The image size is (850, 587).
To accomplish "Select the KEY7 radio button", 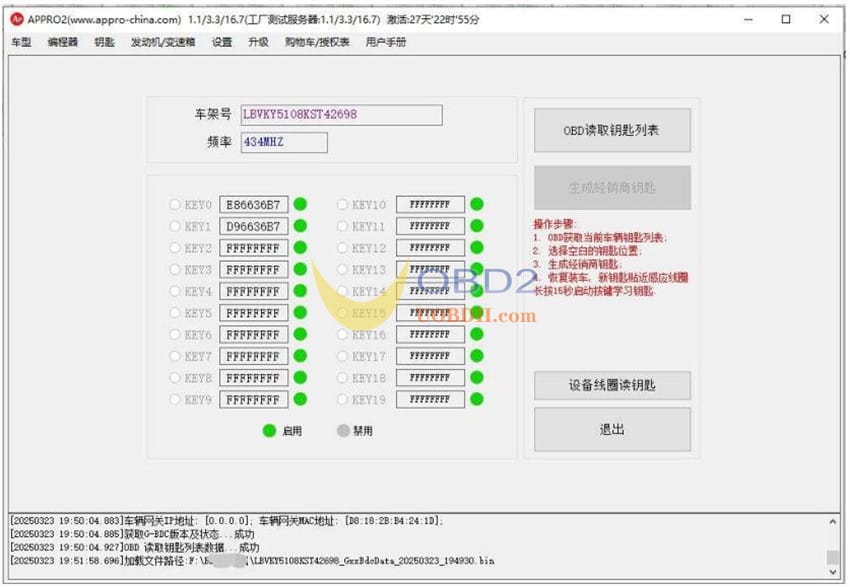I will 175,356.
